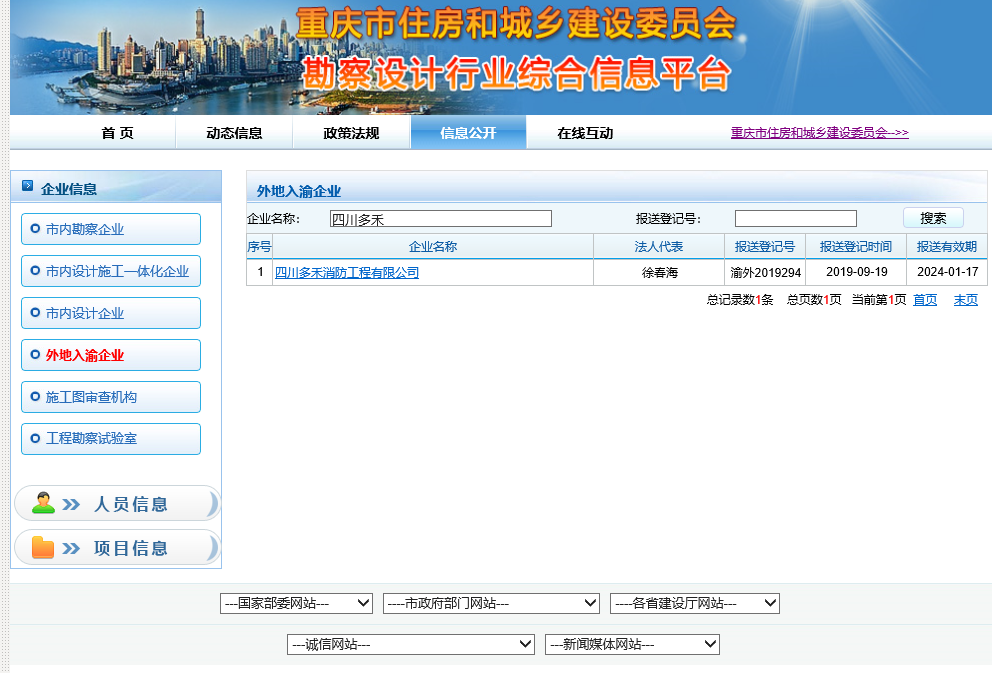Click the blue arrow icon beside 企业信息
Screen dimensions: 992x673
(x=27, y=187)
